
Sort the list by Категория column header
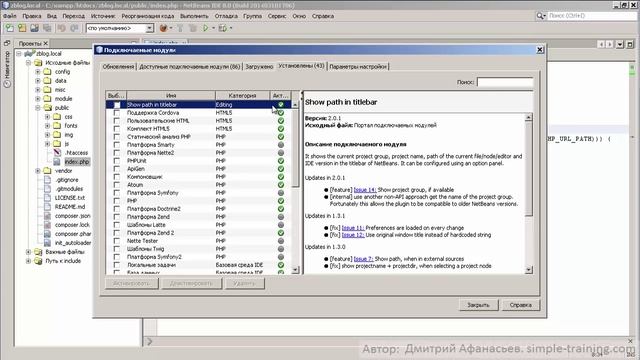coord(242,96)
